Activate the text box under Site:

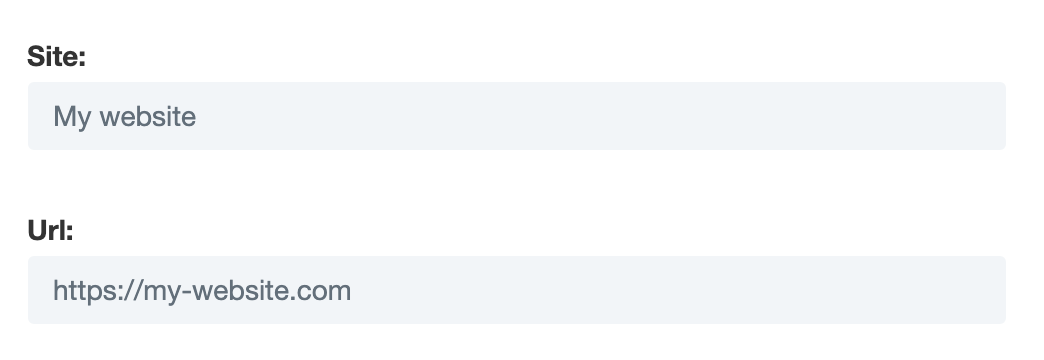517,116
